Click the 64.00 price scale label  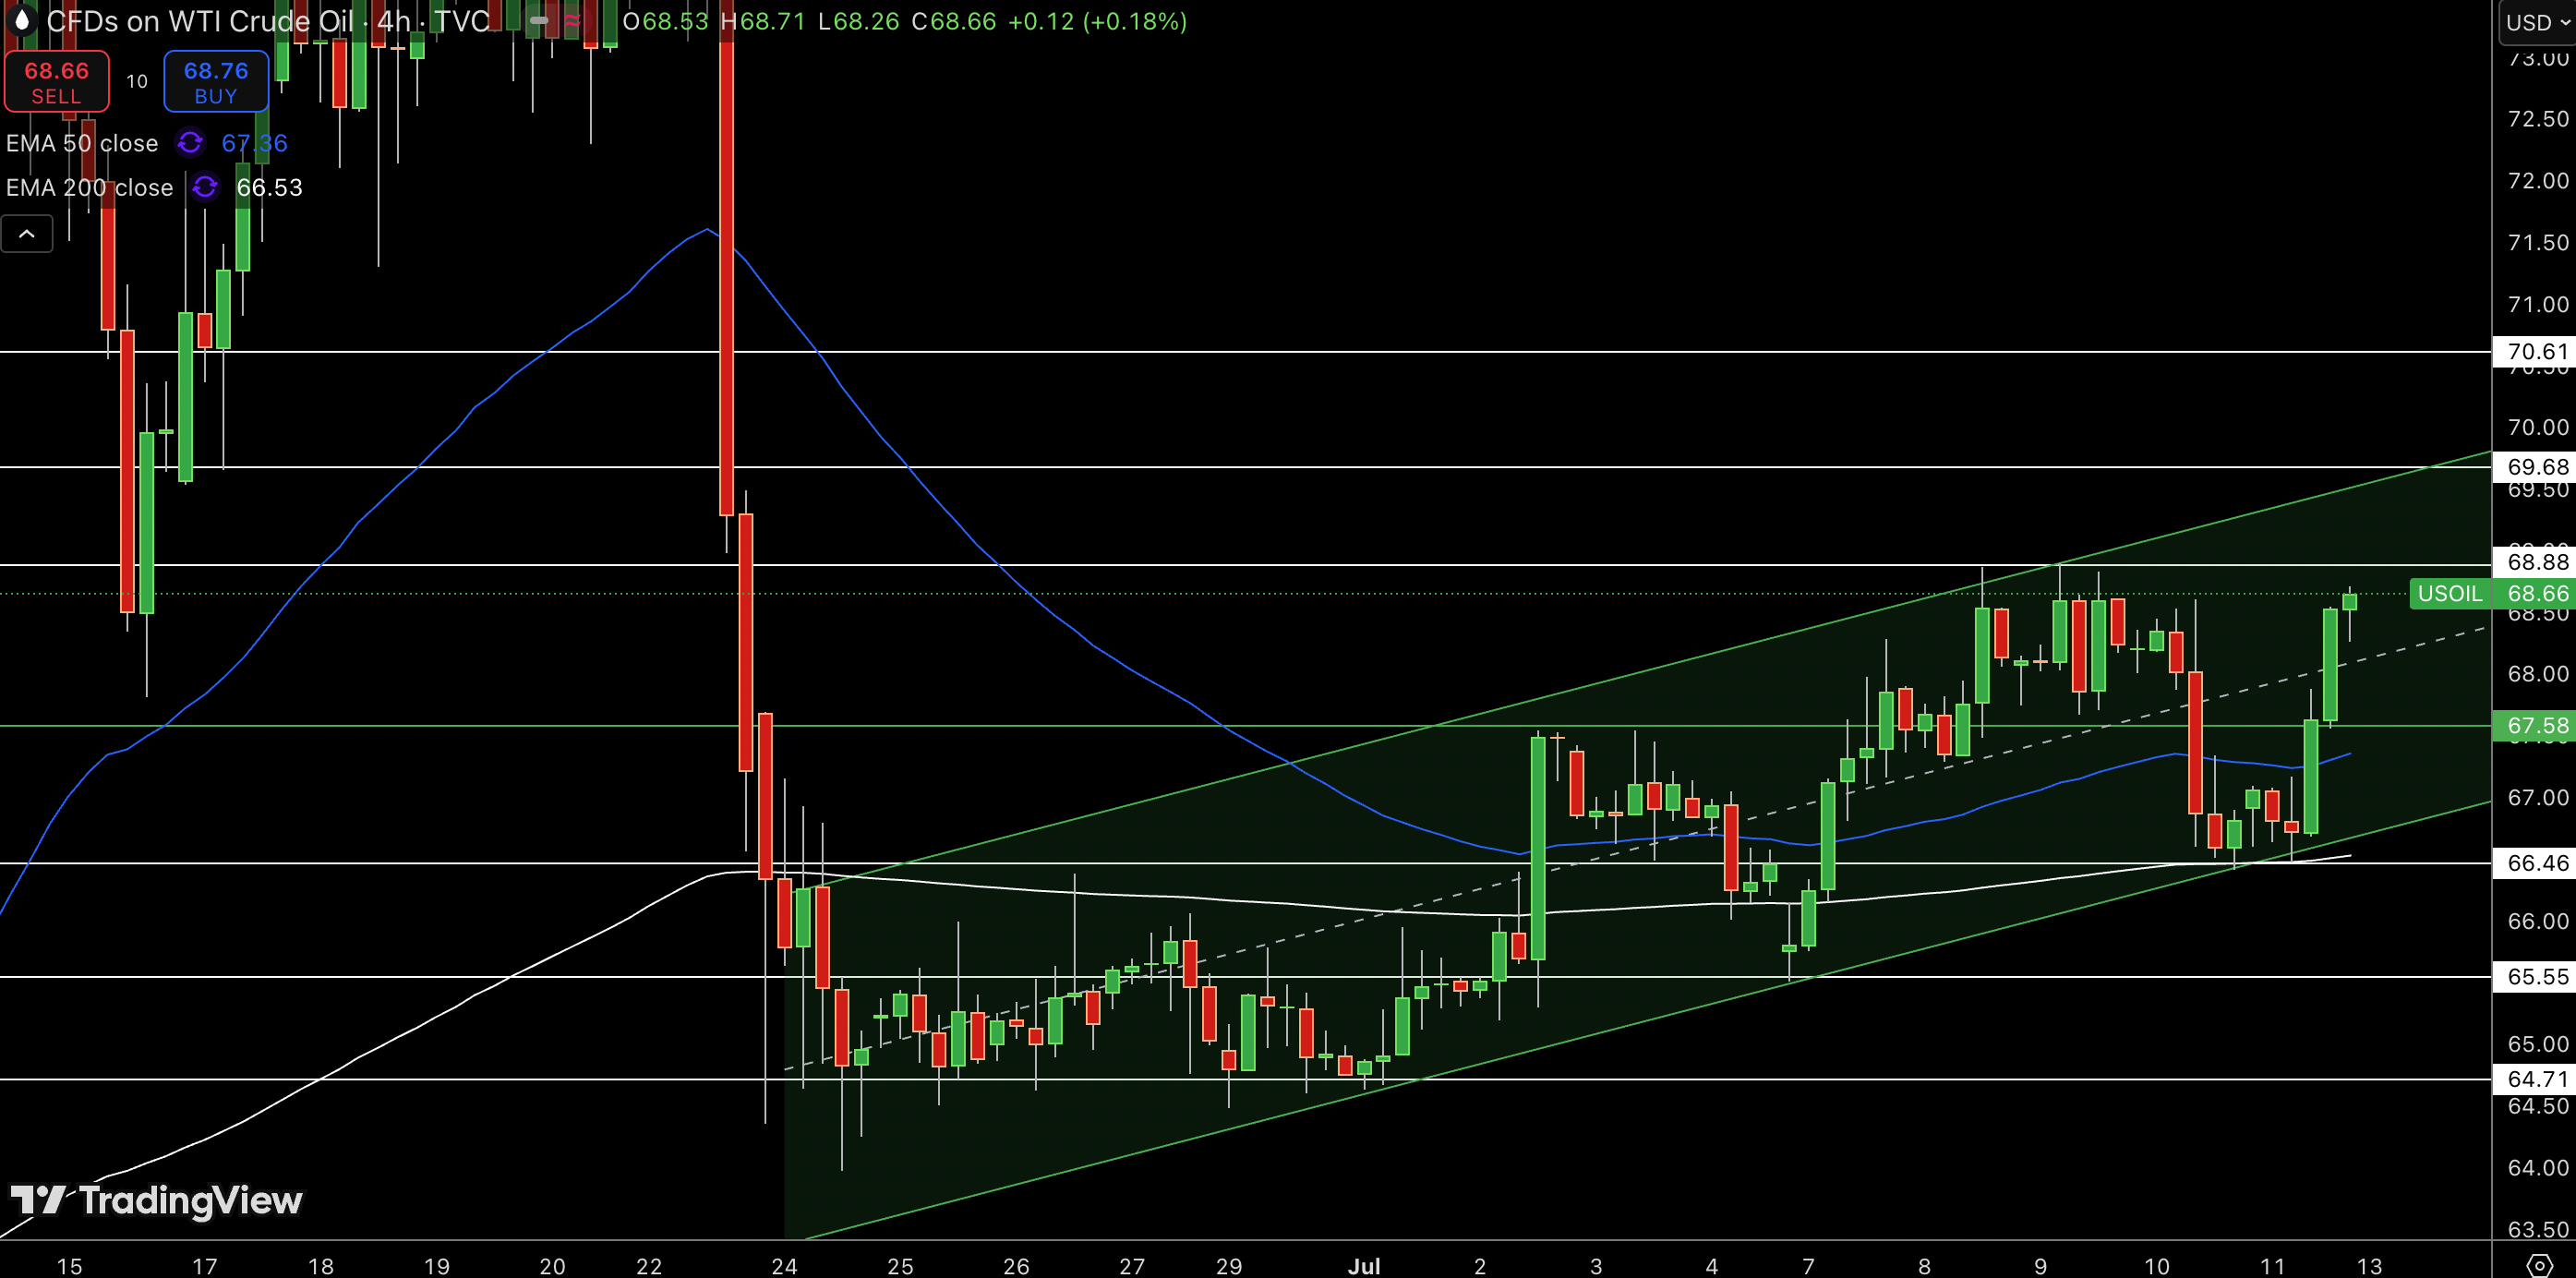click(2538, 1168)
